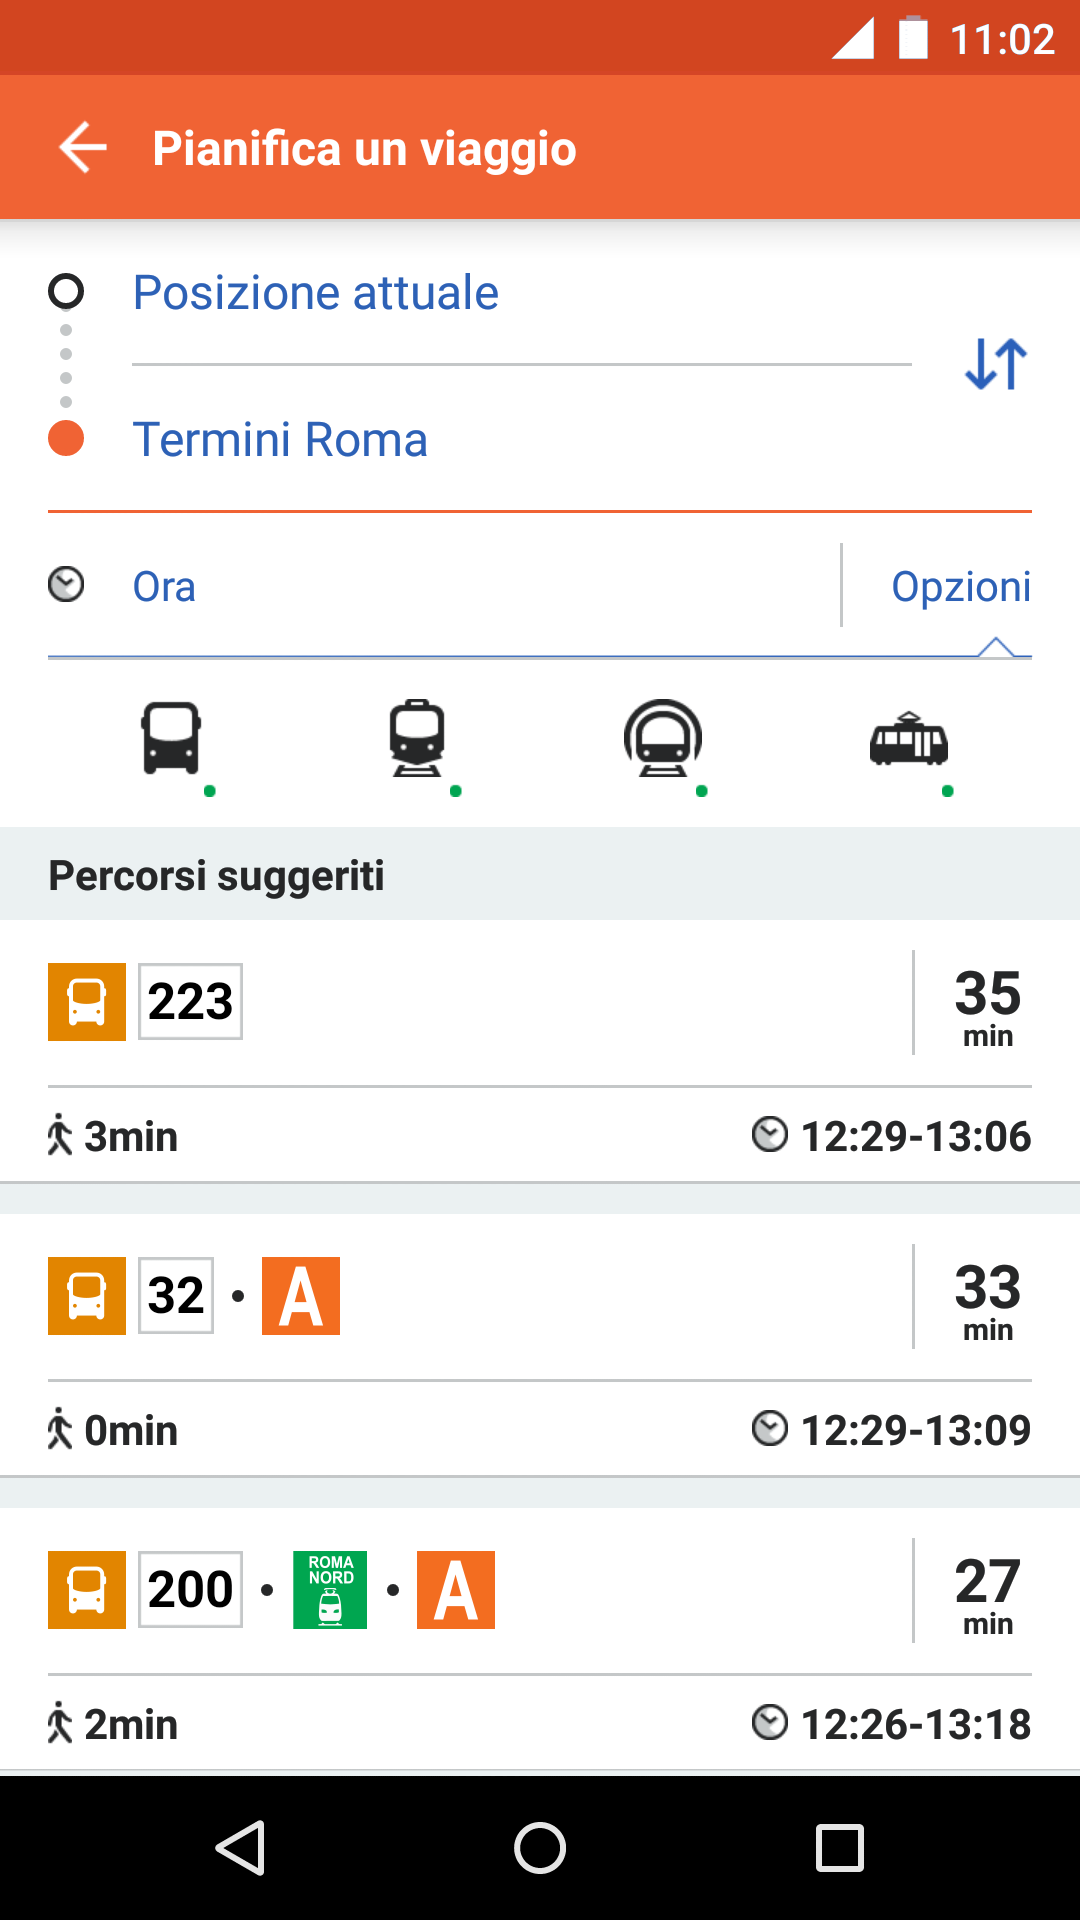Tap the 27 min duration label
The height and width of the screenshot is (1920, 1080).
click(x=988, y=1593)
